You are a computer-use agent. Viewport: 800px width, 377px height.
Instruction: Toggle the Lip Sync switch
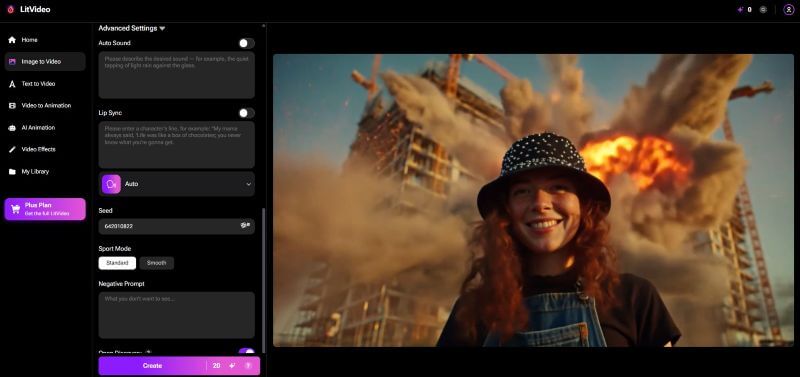tap(246, 113)
